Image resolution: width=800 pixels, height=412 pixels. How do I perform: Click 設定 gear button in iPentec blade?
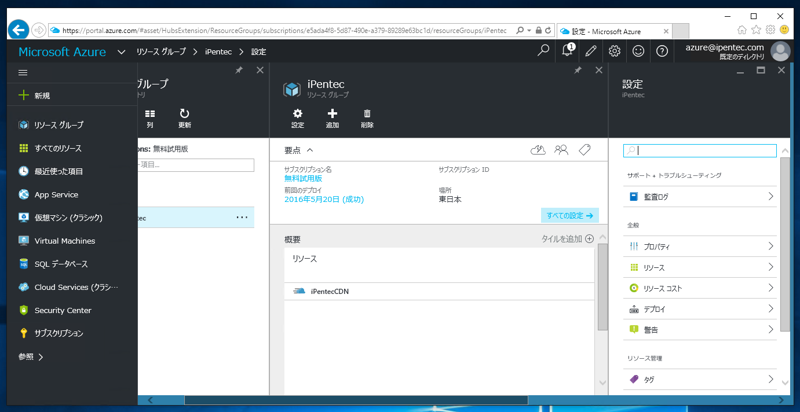(297, 118)
